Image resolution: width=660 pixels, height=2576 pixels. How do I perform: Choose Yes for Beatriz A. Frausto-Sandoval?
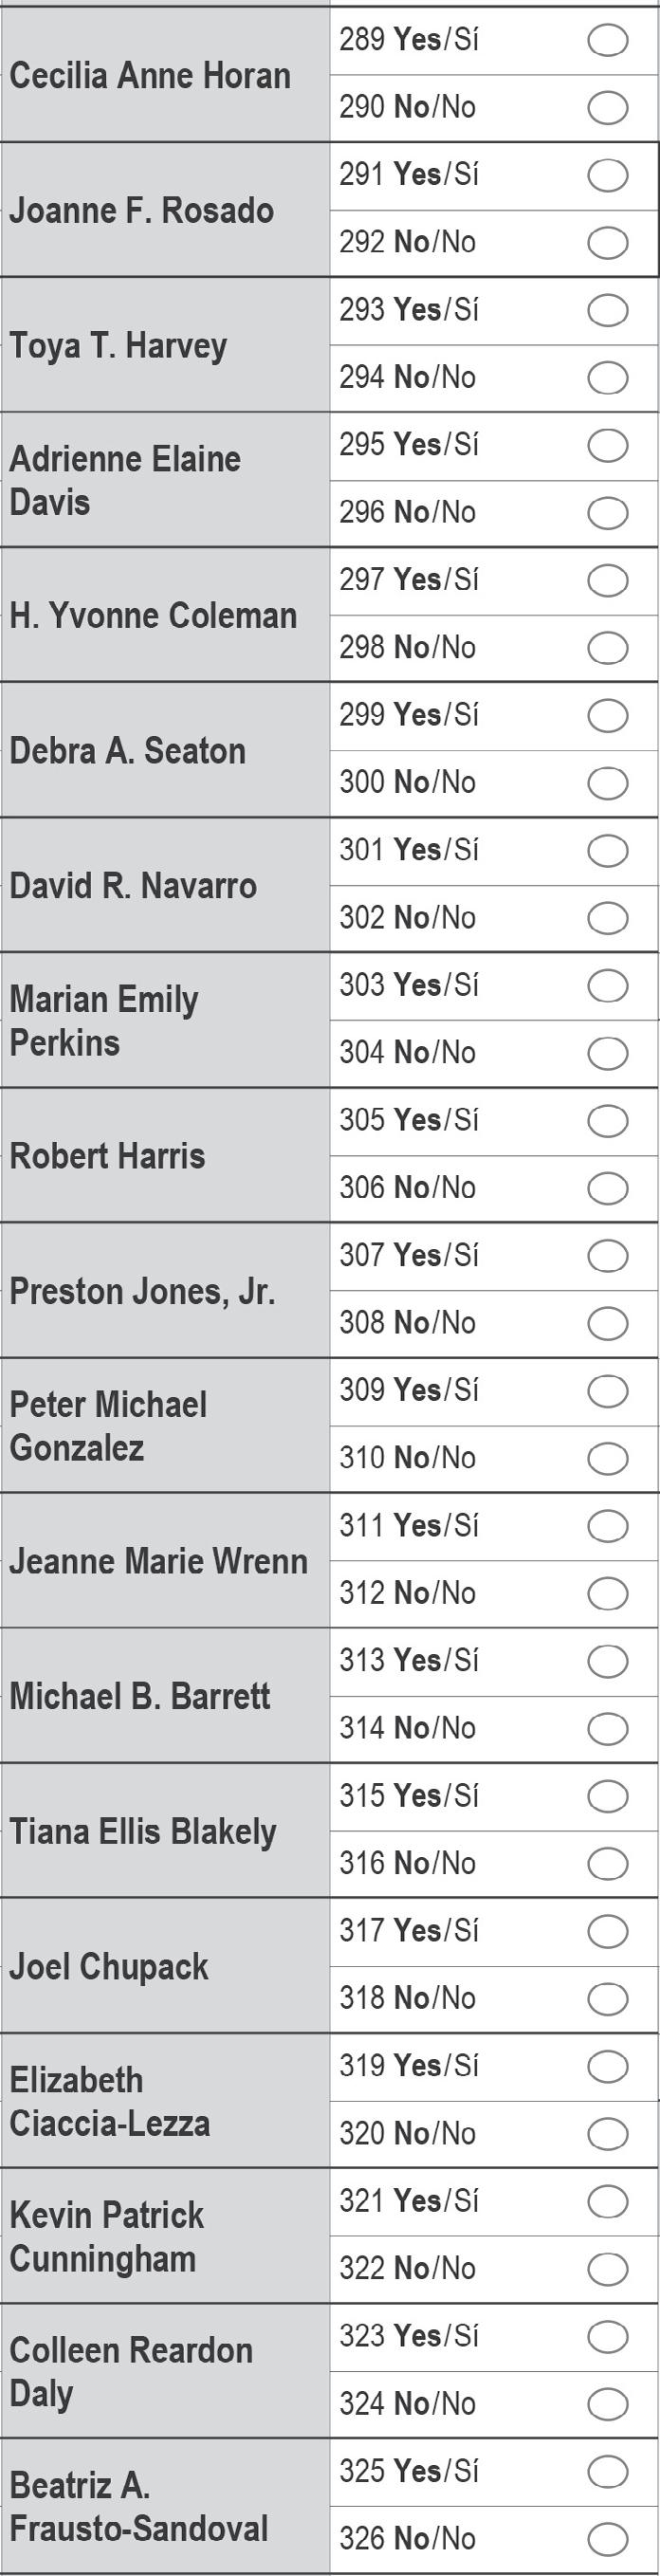[x=607, y=2472]
